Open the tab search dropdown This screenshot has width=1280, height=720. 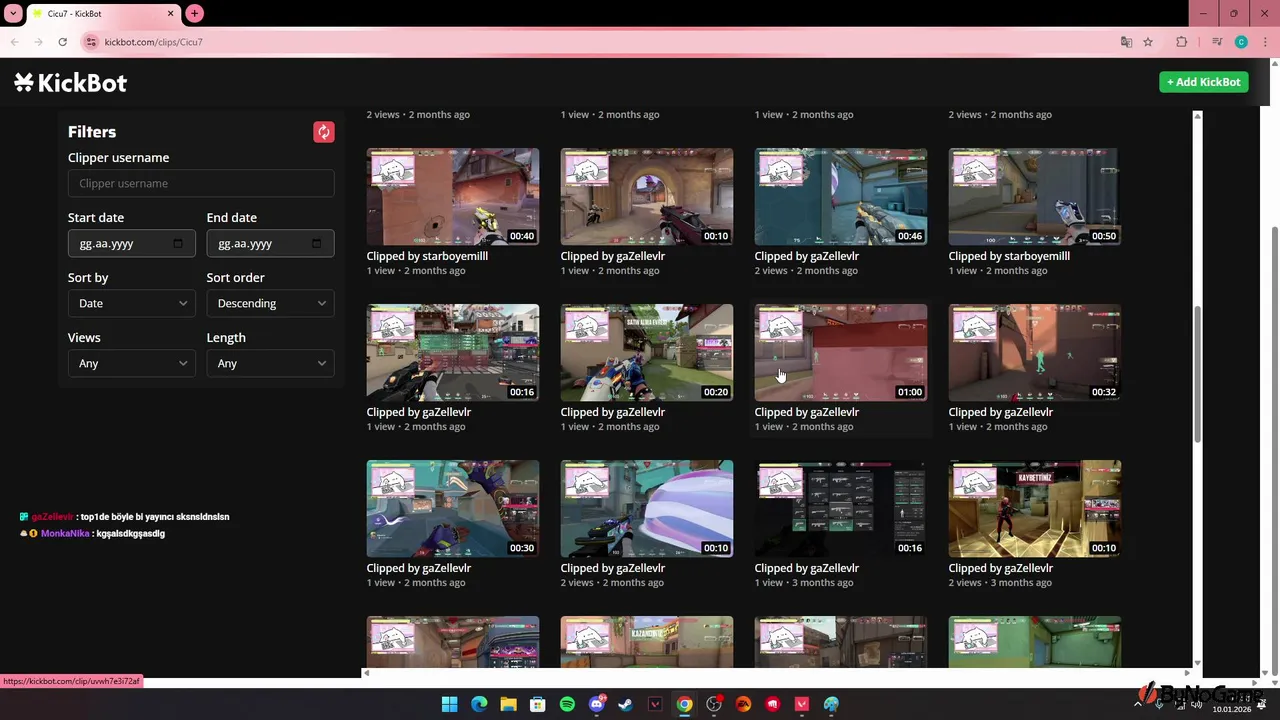tap(13, 13)
